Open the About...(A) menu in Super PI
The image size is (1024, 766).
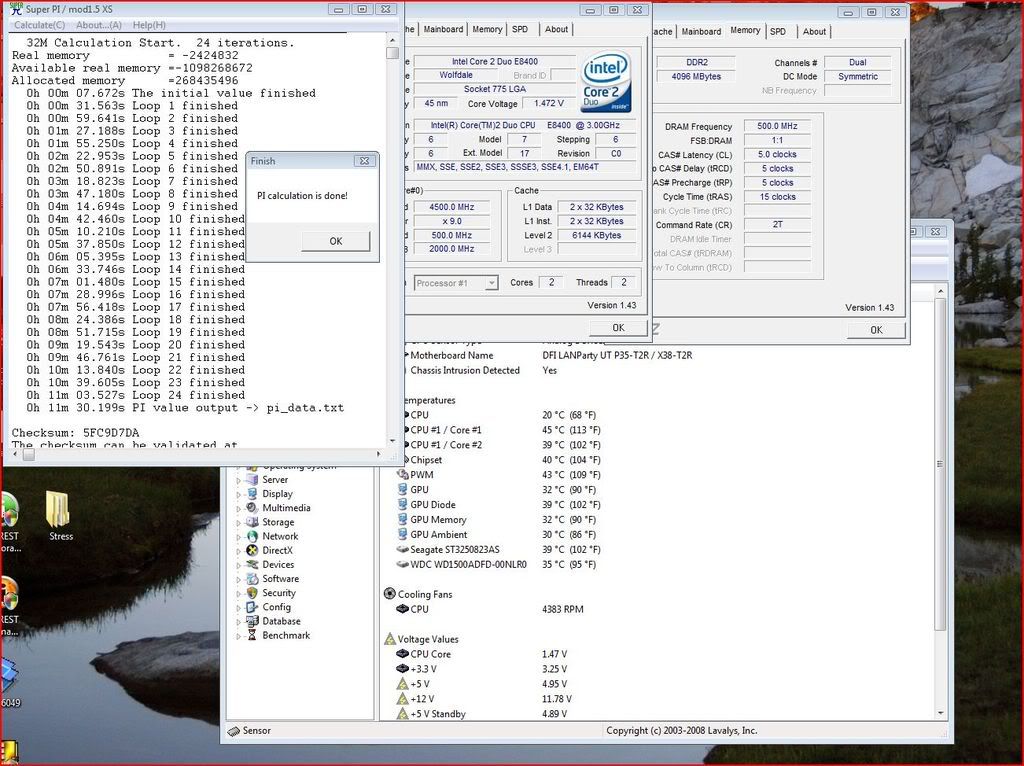coord(99,25)
